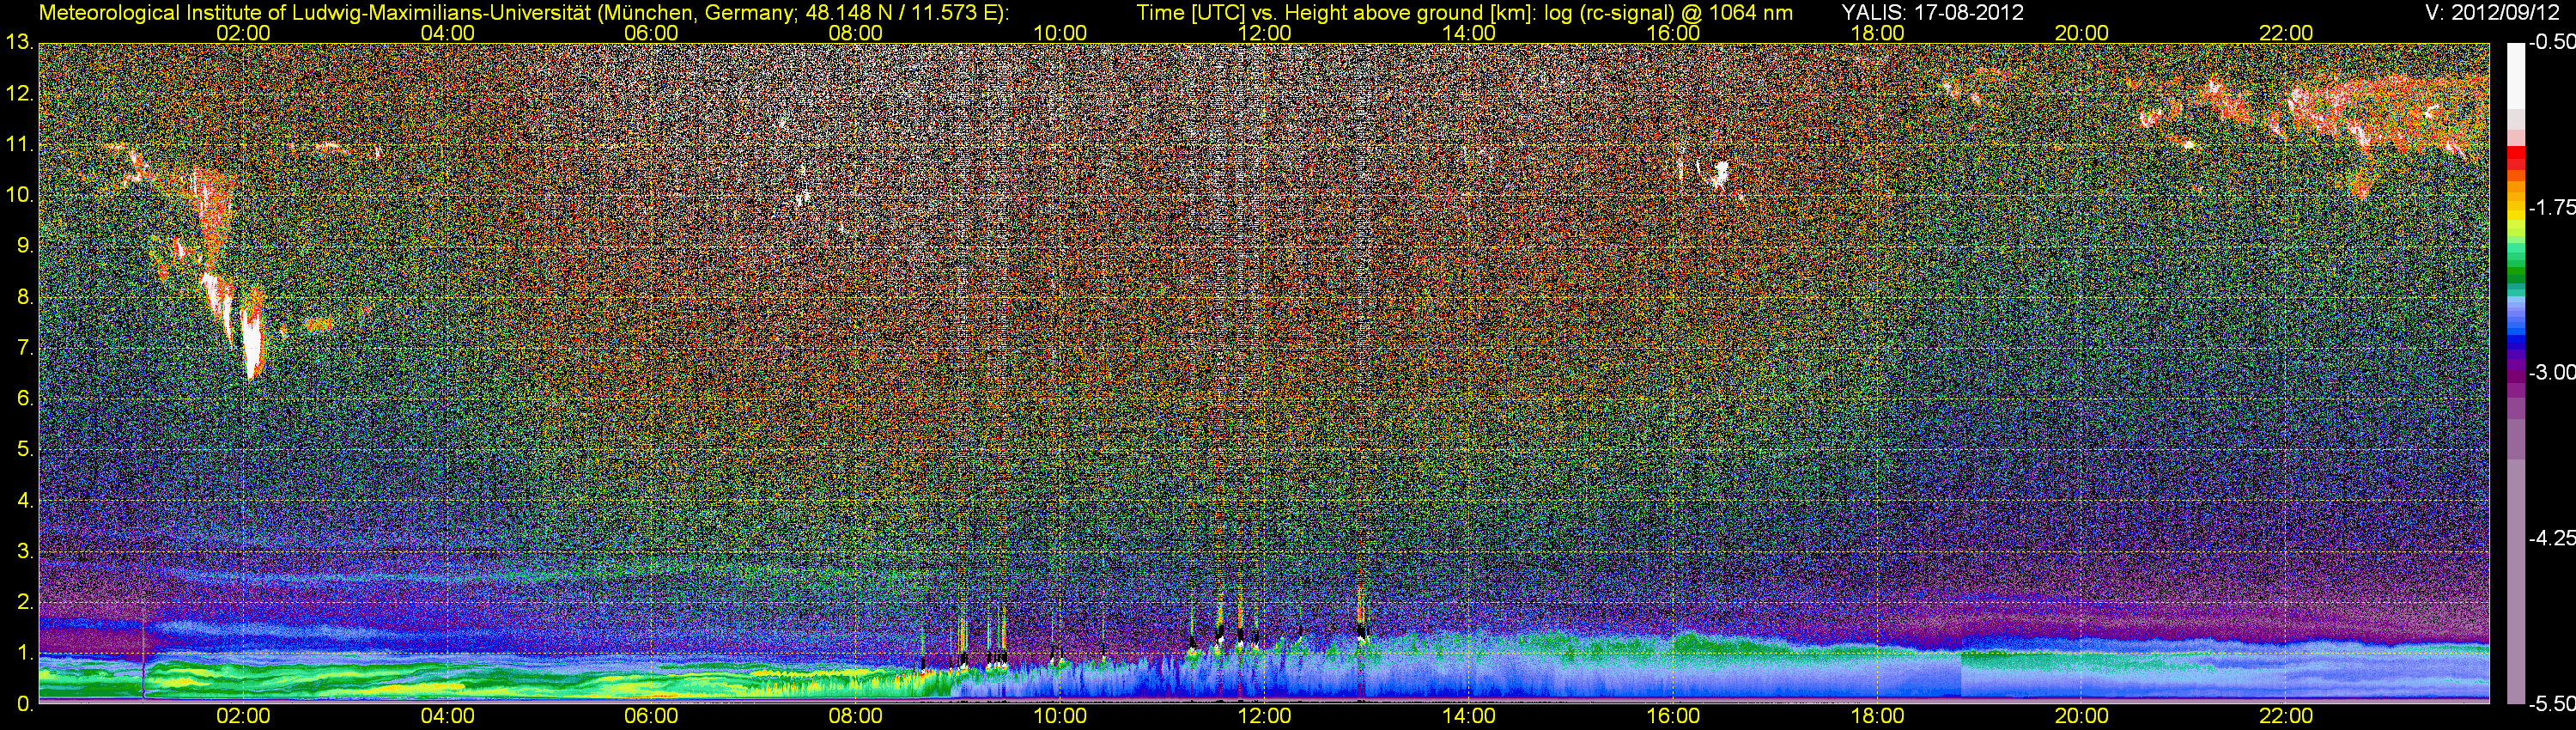Screen dimensions: 2576x730
Task: Click the 5 km height axis label
Action: (x=25, y=451)
